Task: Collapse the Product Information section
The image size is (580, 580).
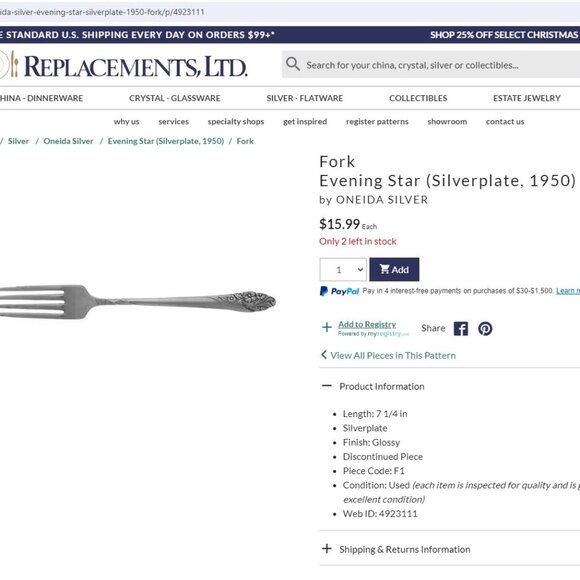Action: [381, 387]
